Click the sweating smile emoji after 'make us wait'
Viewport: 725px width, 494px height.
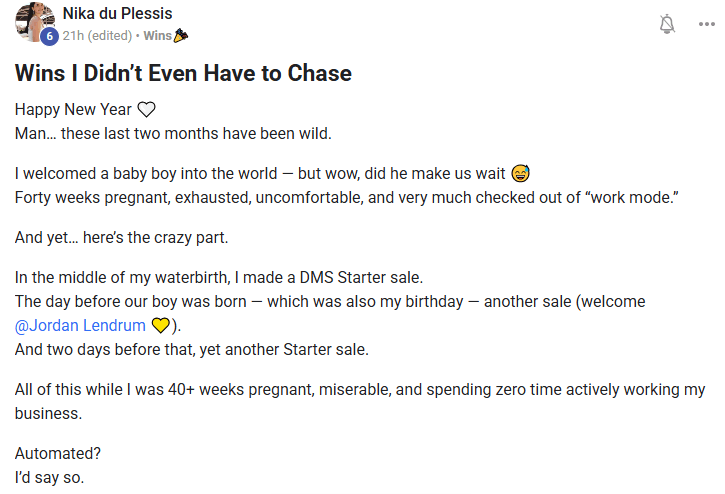520,173
